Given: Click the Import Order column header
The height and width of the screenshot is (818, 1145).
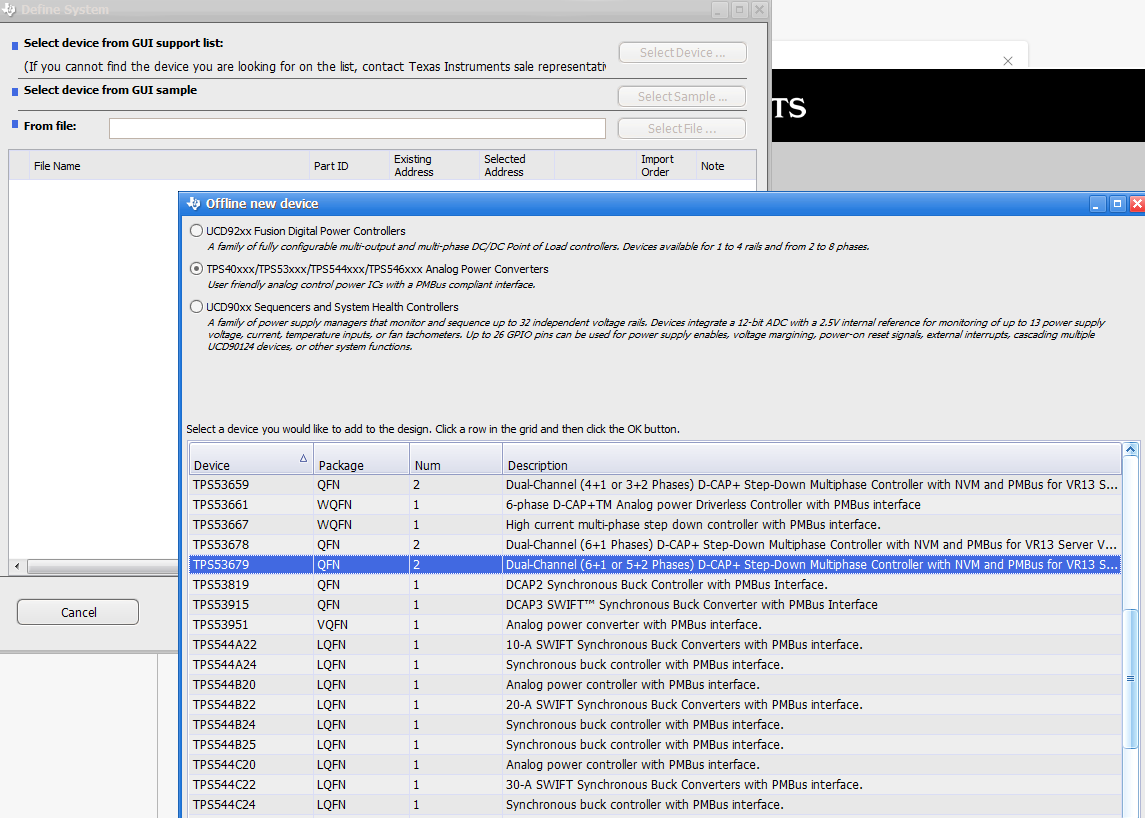Looking at the screenshot, I should coord(665,166).
